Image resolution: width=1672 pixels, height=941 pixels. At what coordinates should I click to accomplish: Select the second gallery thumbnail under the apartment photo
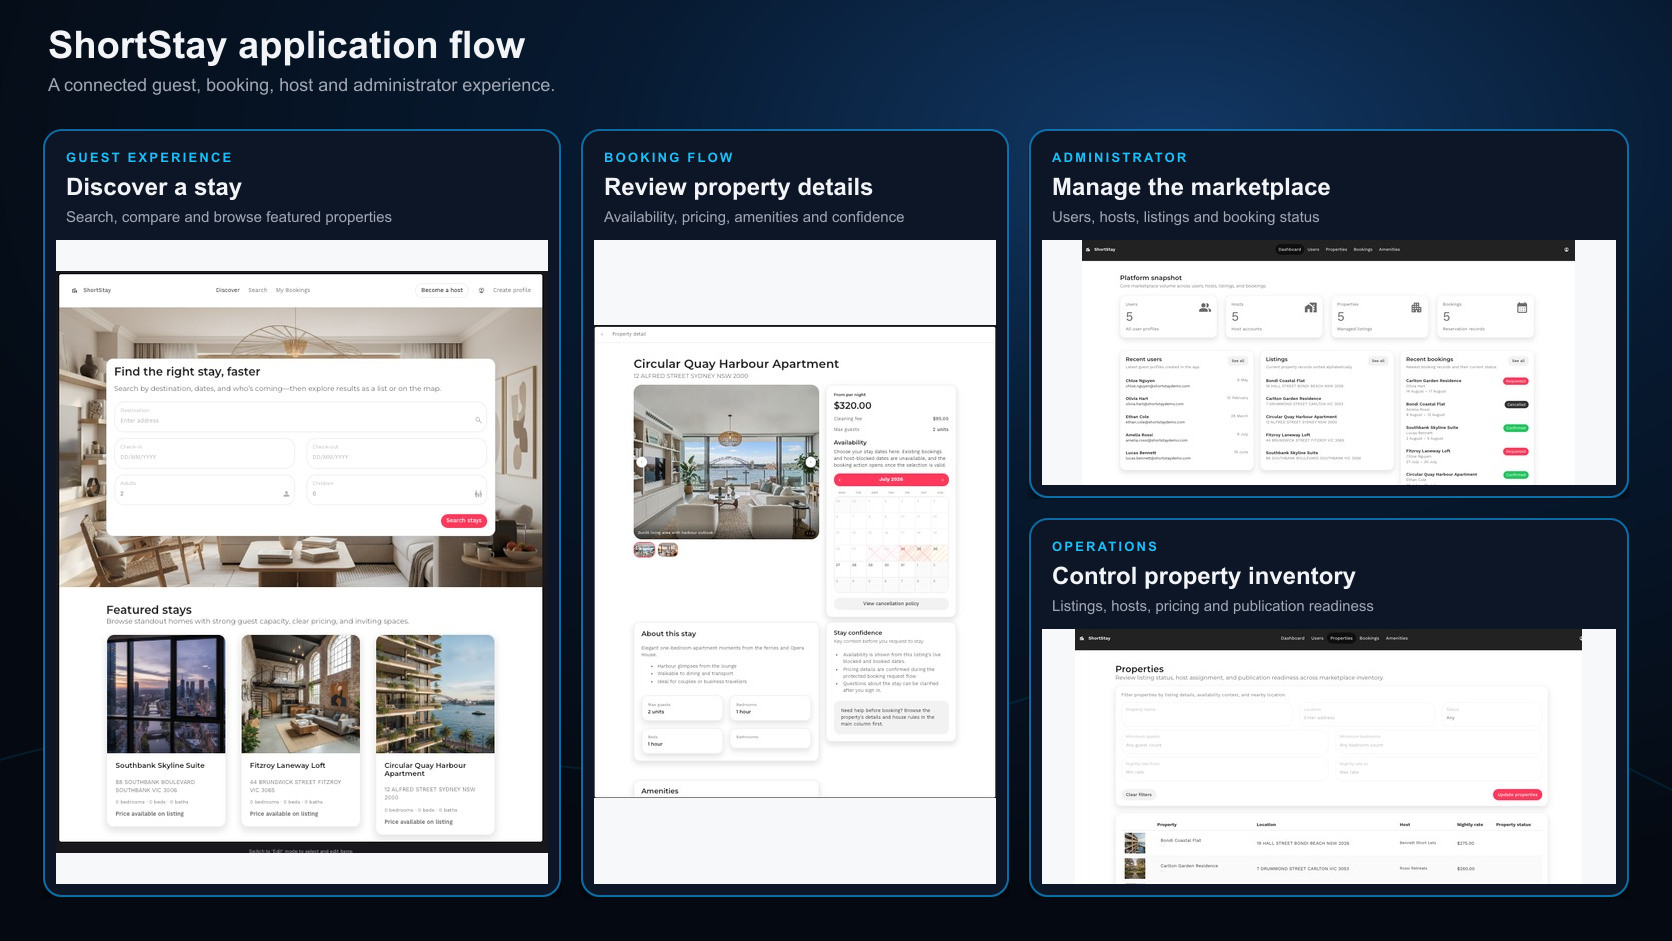(668, 550)
